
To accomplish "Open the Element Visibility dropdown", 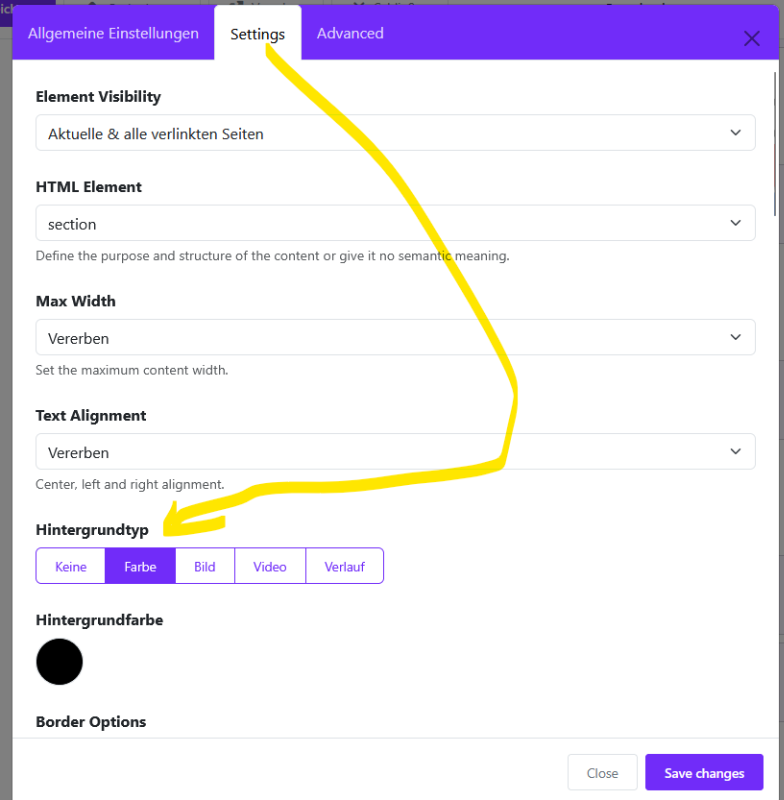I will coord(395,133).
